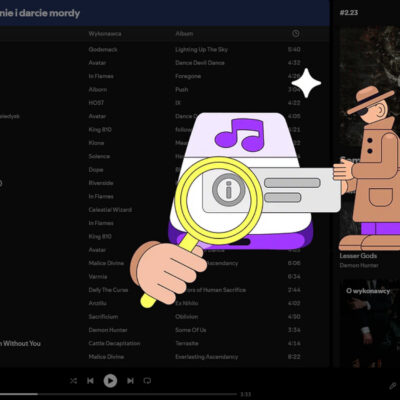This screenshot has height=400, width=400.
Task: Open the Ex Nihilo album link
Action: point(187,303)
